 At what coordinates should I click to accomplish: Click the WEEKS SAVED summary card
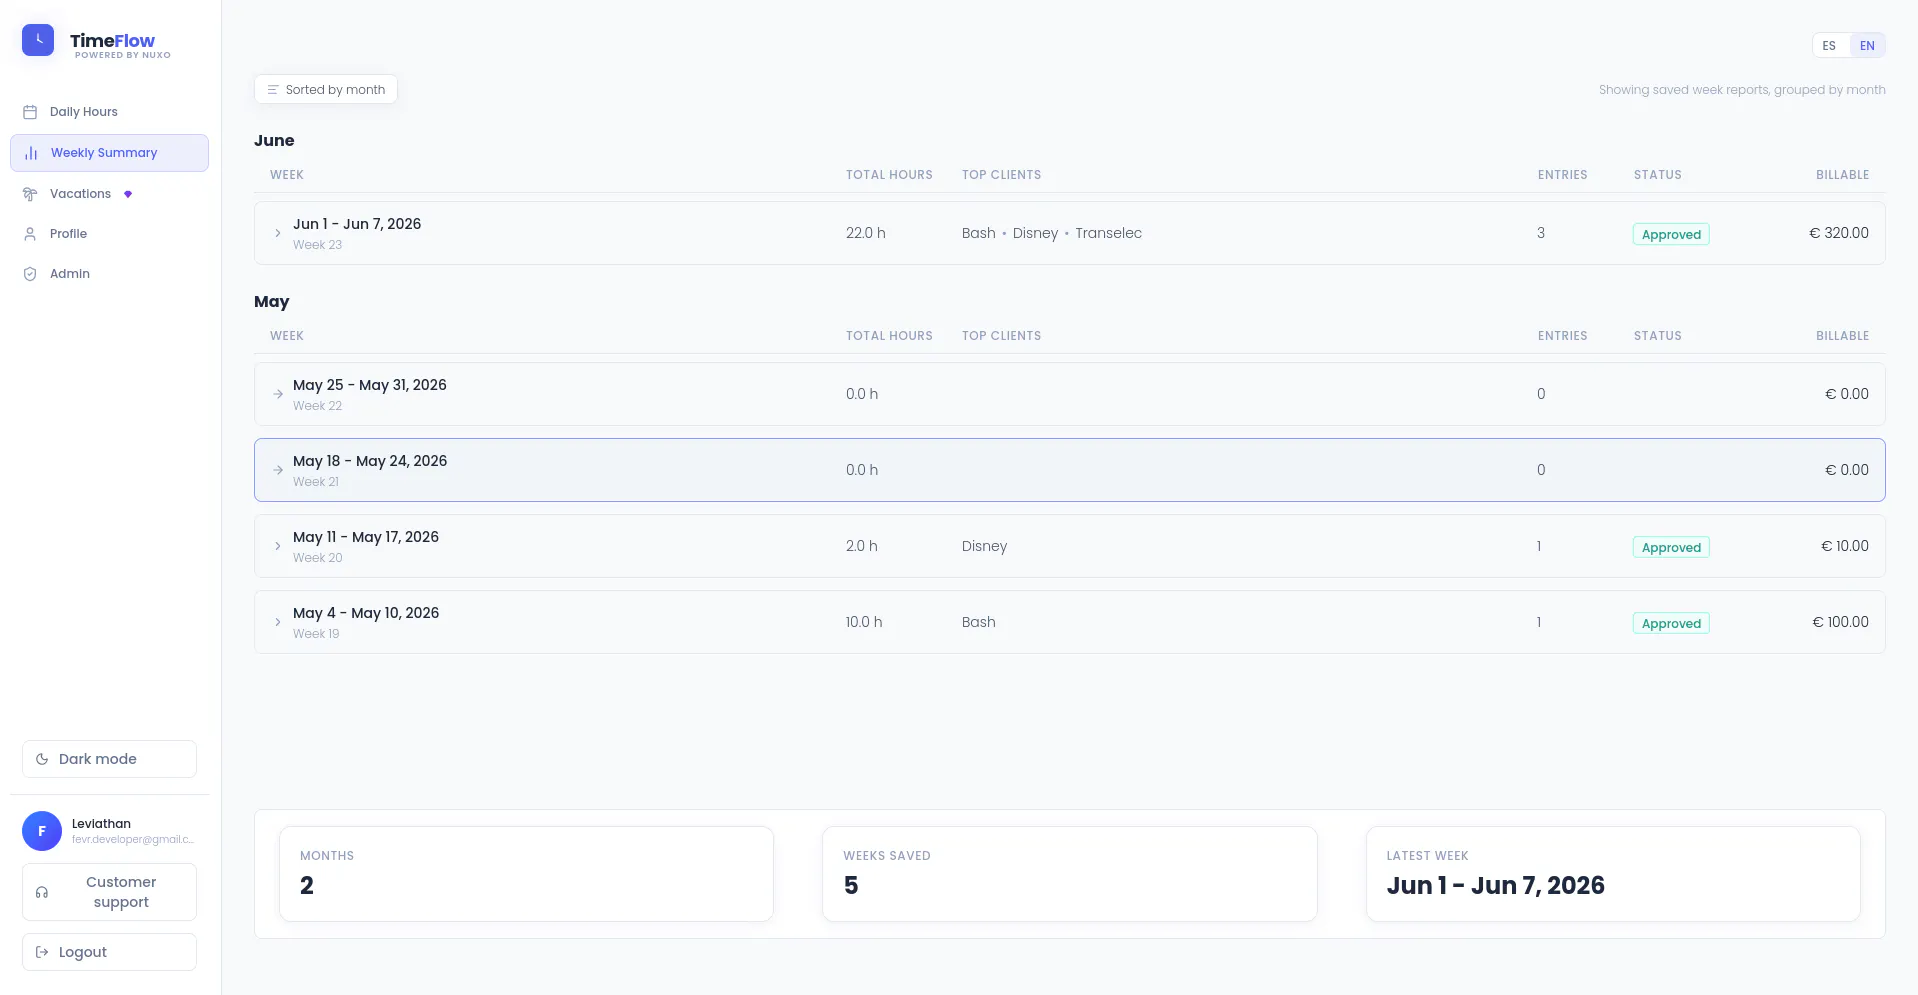(x=1069, y=874)
